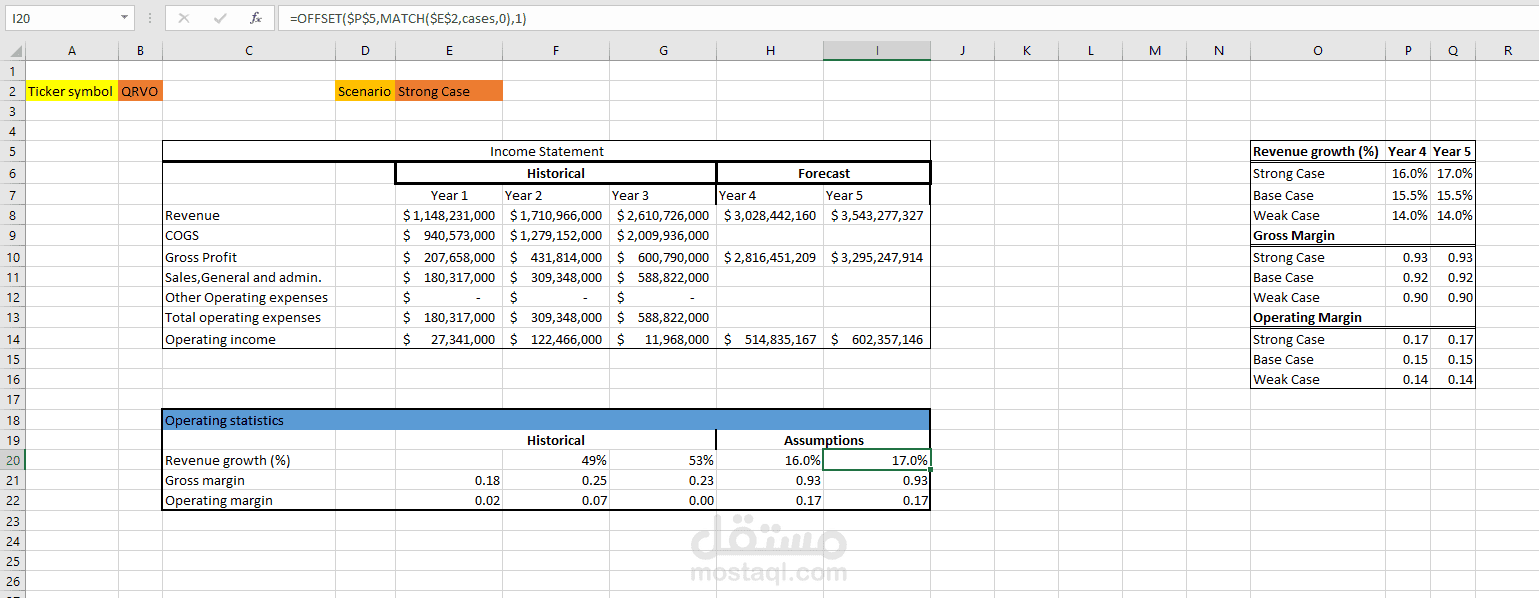Click Base Case 15.5% in column P
The width and height of the screenshot is (1539, 598).
1408,195
